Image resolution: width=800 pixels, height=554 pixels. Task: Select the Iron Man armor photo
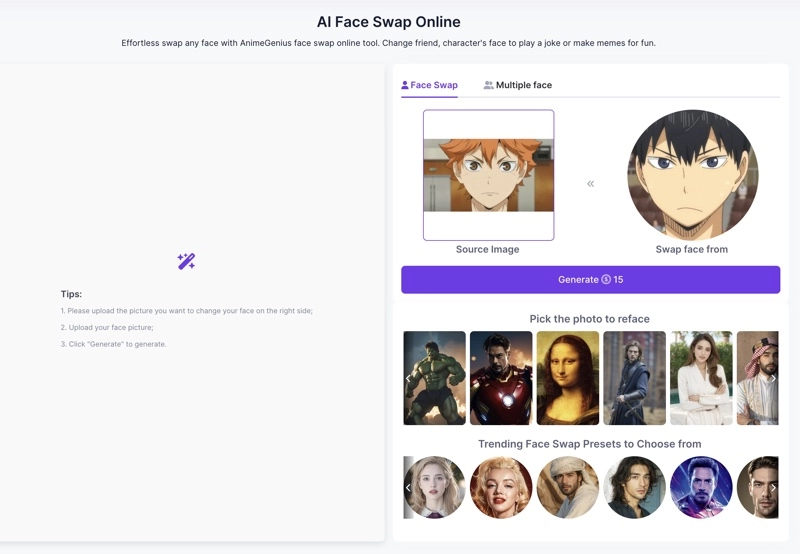(501, 378)
